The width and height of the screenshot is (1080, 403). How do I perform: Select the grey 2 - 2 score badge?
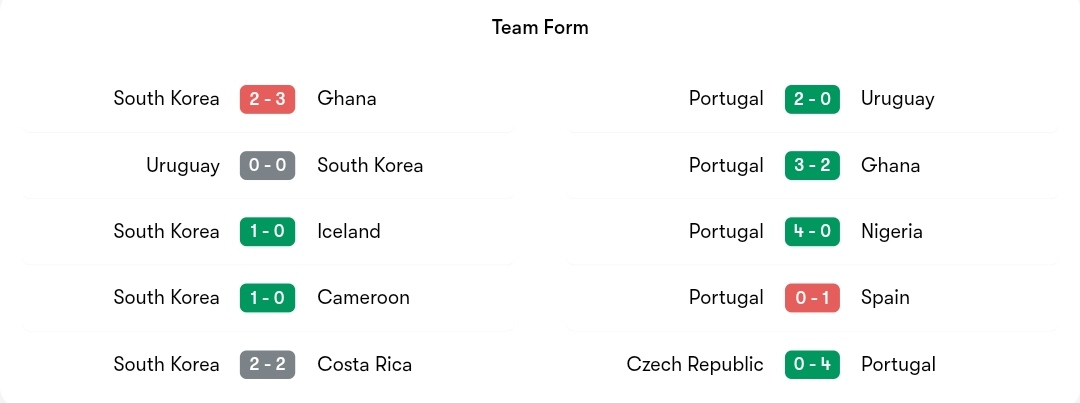(x=267, y=364)
